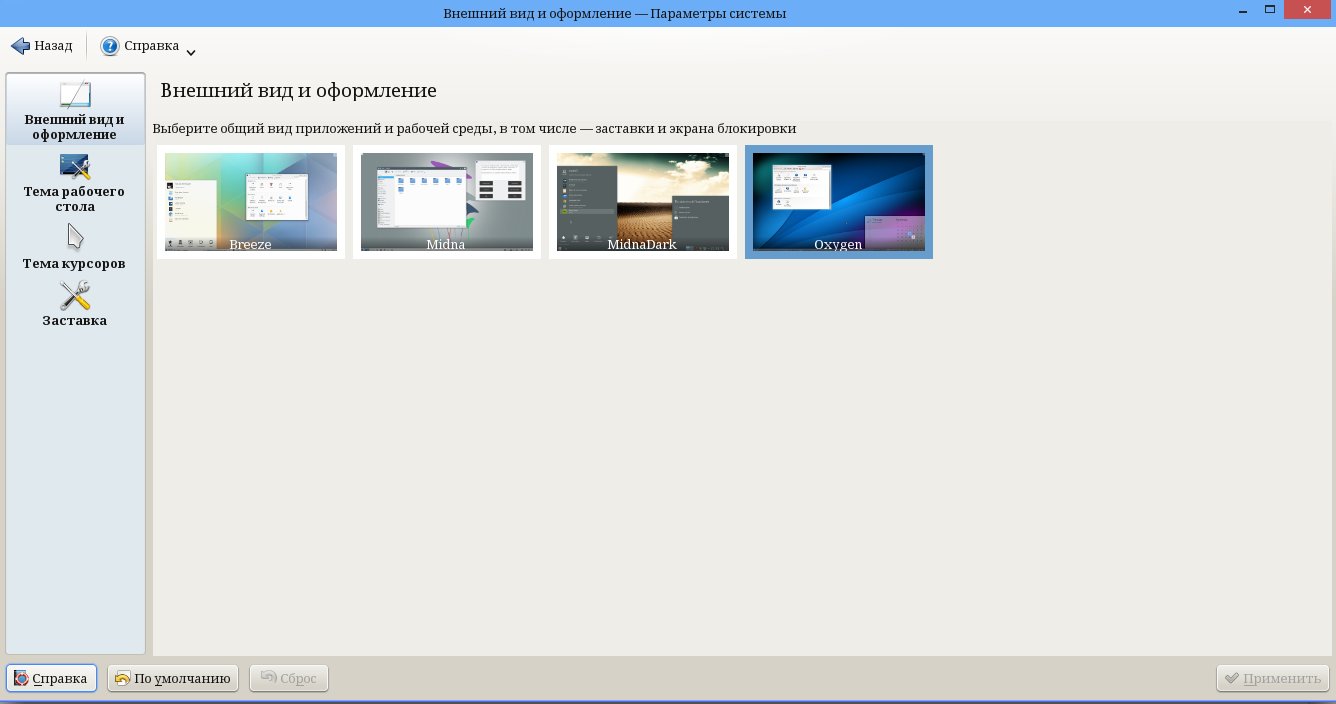Open the Справка toolbar help menu
This screenshot has width=1336, height=704.
click(x=140, y=46)
